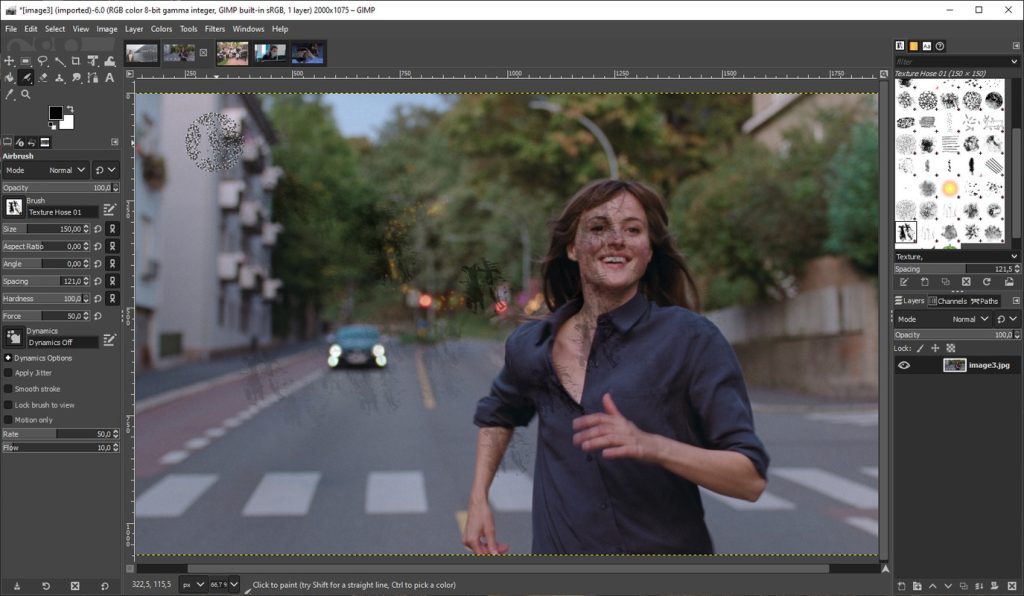Reset colors to default black and white
This screenshot has height=596, width=1024.
click(52, 126)
